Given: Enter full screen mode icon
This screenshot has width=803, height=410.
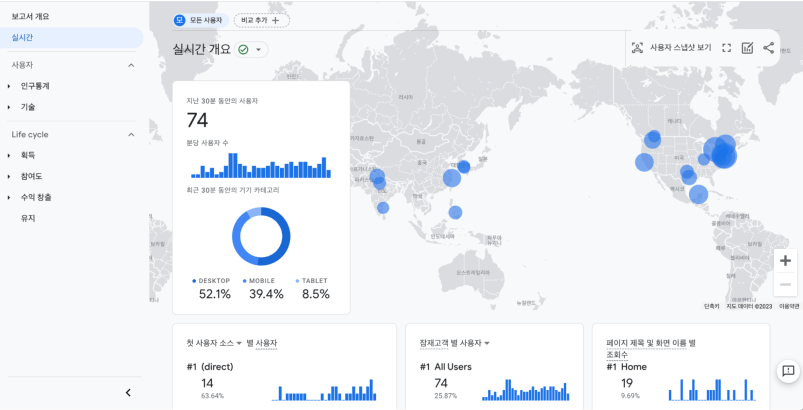Looking at the screenshot, I should [x=726, y=48].
